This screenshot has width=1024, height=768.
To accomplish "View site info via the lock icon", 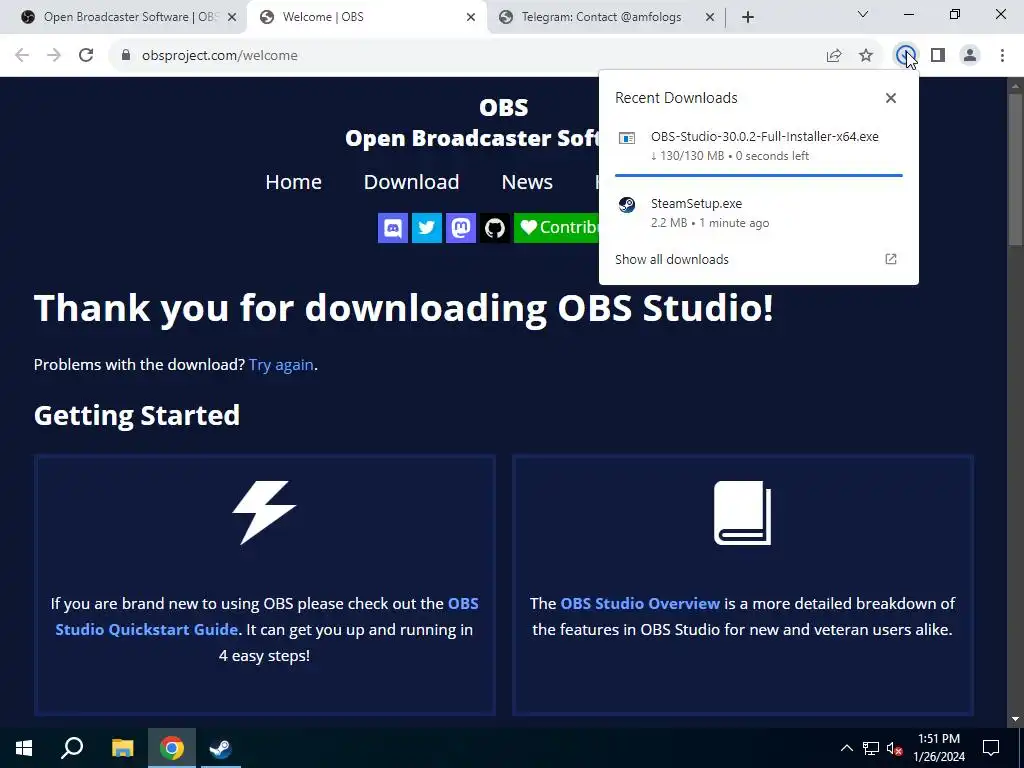I will click(126, 56).
